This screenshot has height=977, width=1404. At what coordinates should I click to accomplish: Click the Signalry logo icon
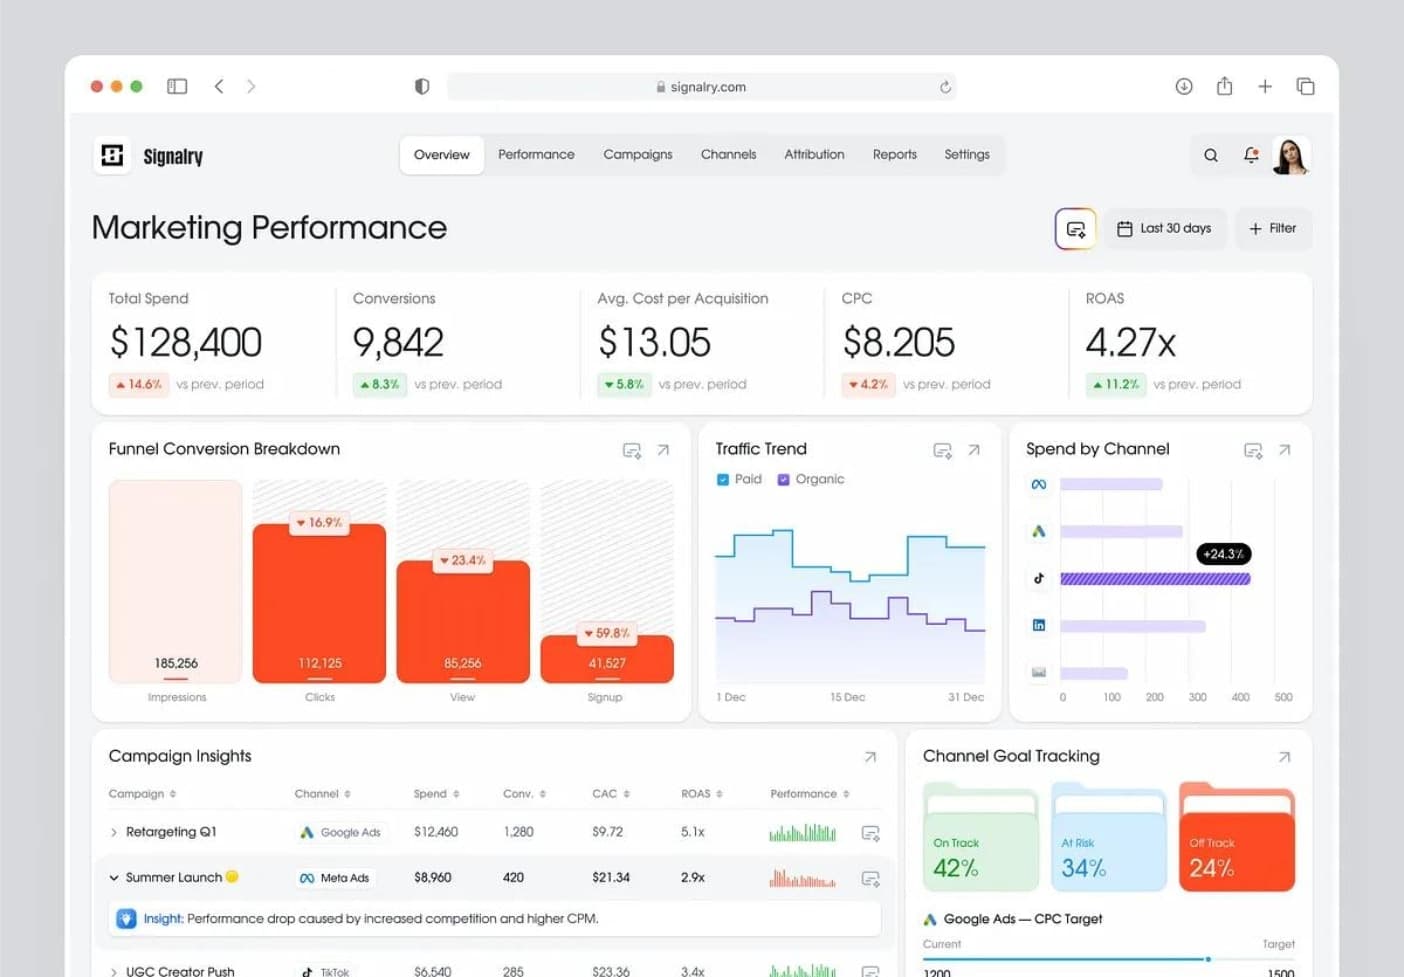tap(112, 155)
